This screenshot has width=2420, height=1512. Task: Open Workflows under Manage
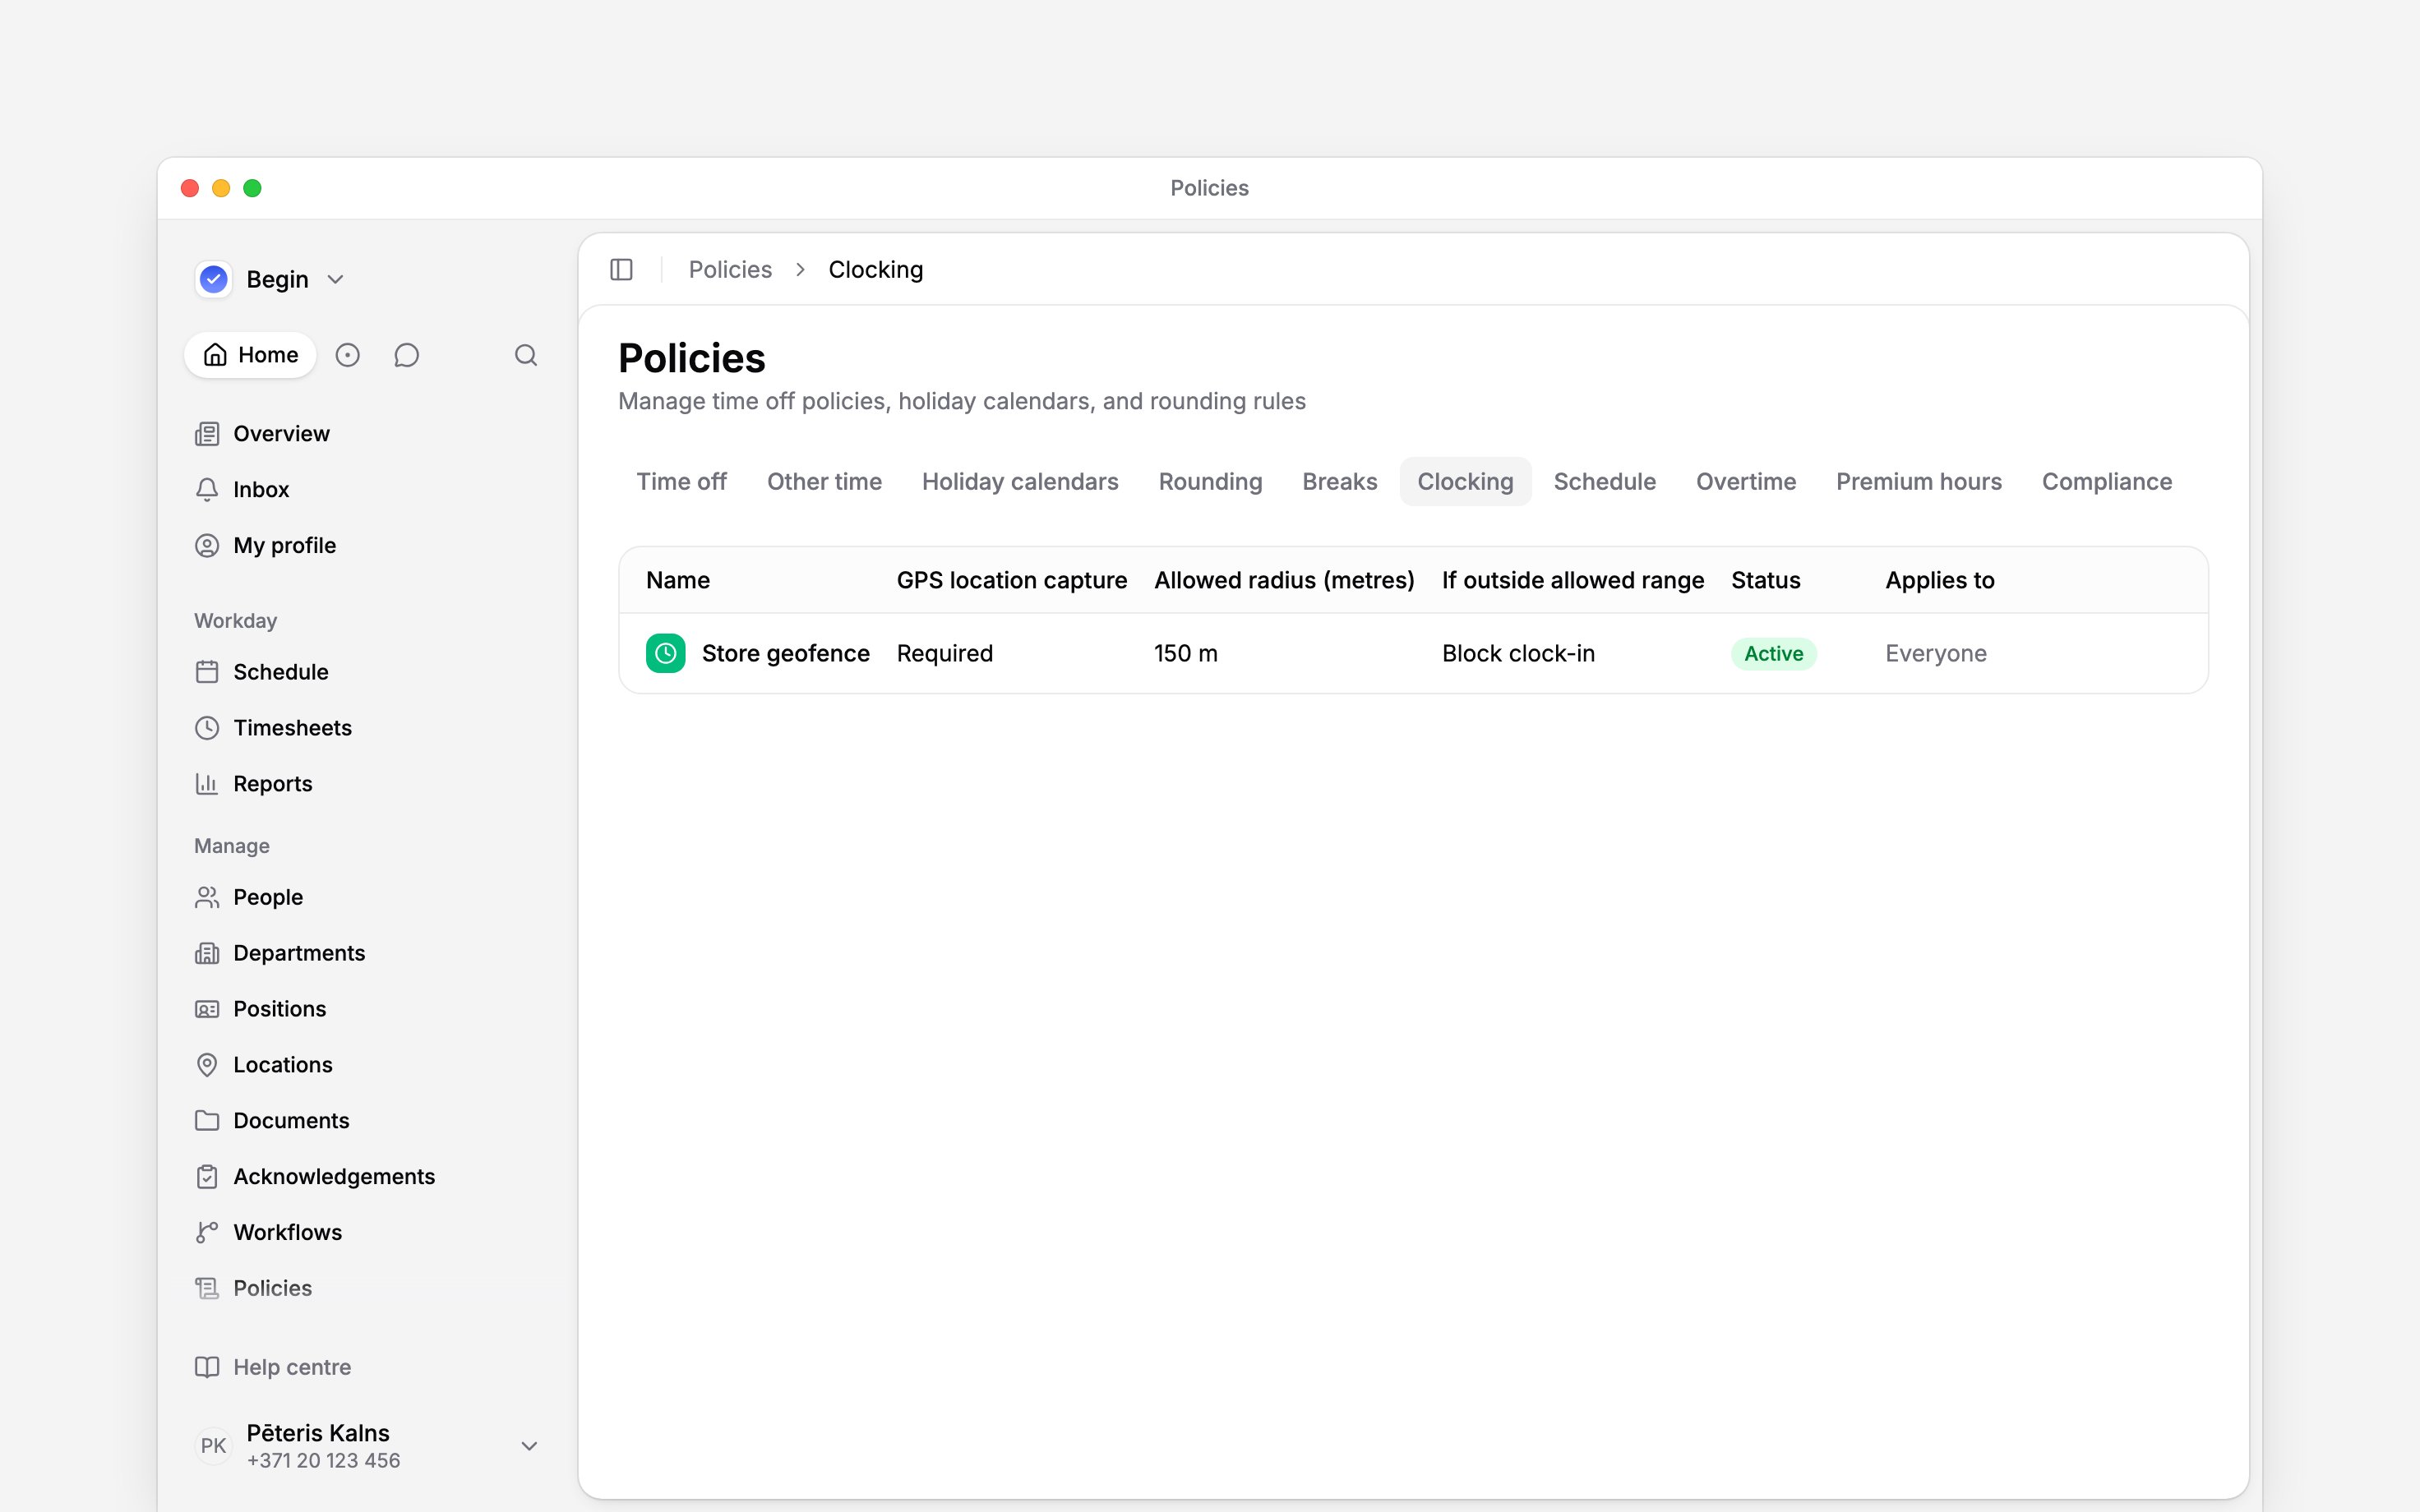[268, 1233]
